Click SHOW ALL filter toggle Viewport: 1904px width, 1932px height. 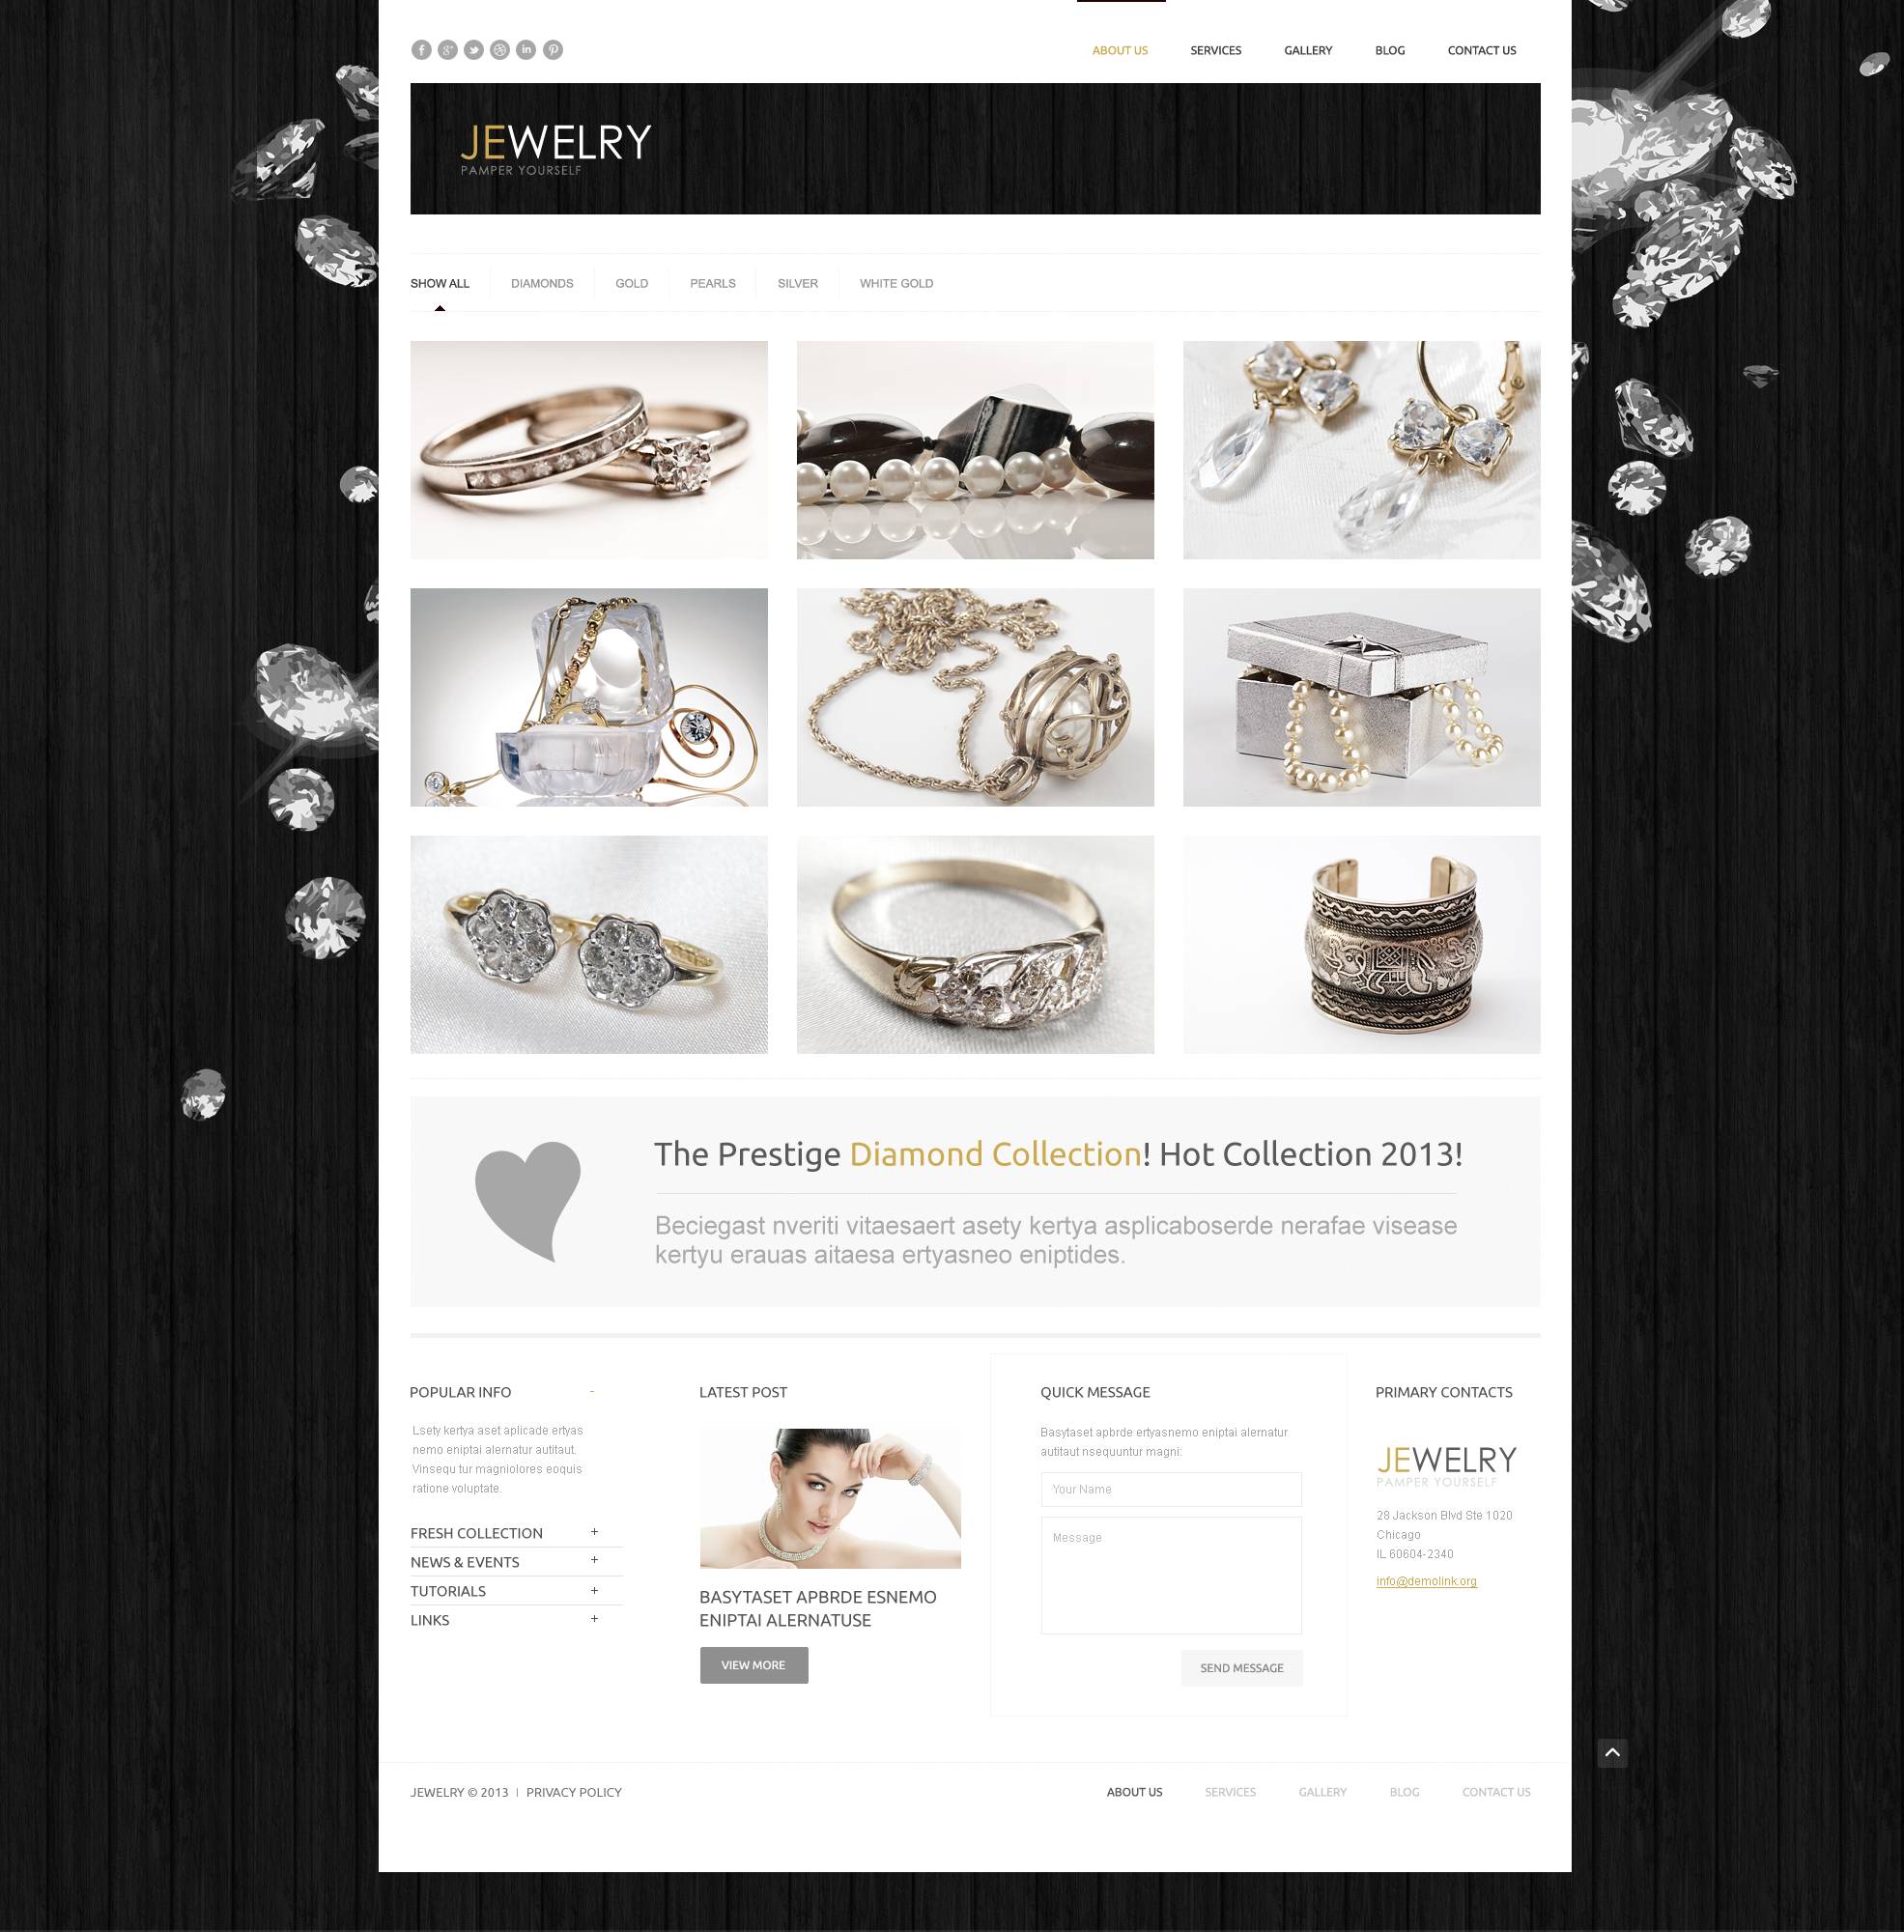pos(438,282)
